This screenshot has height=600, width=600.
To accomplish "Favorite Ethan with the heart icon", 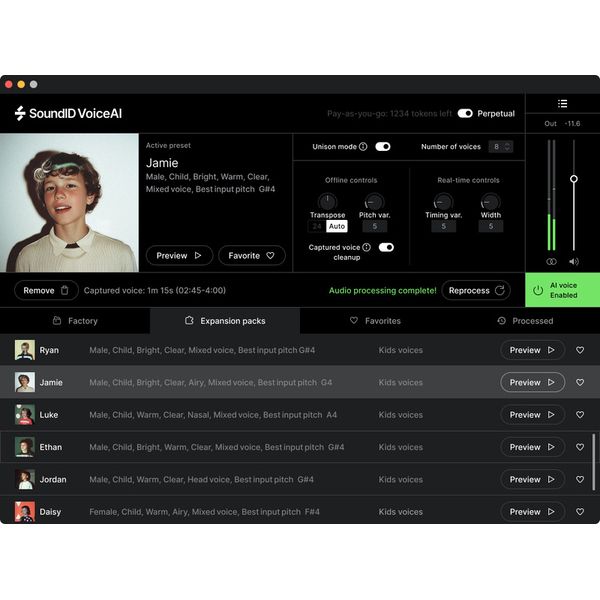I will click(x=580, y=447).
